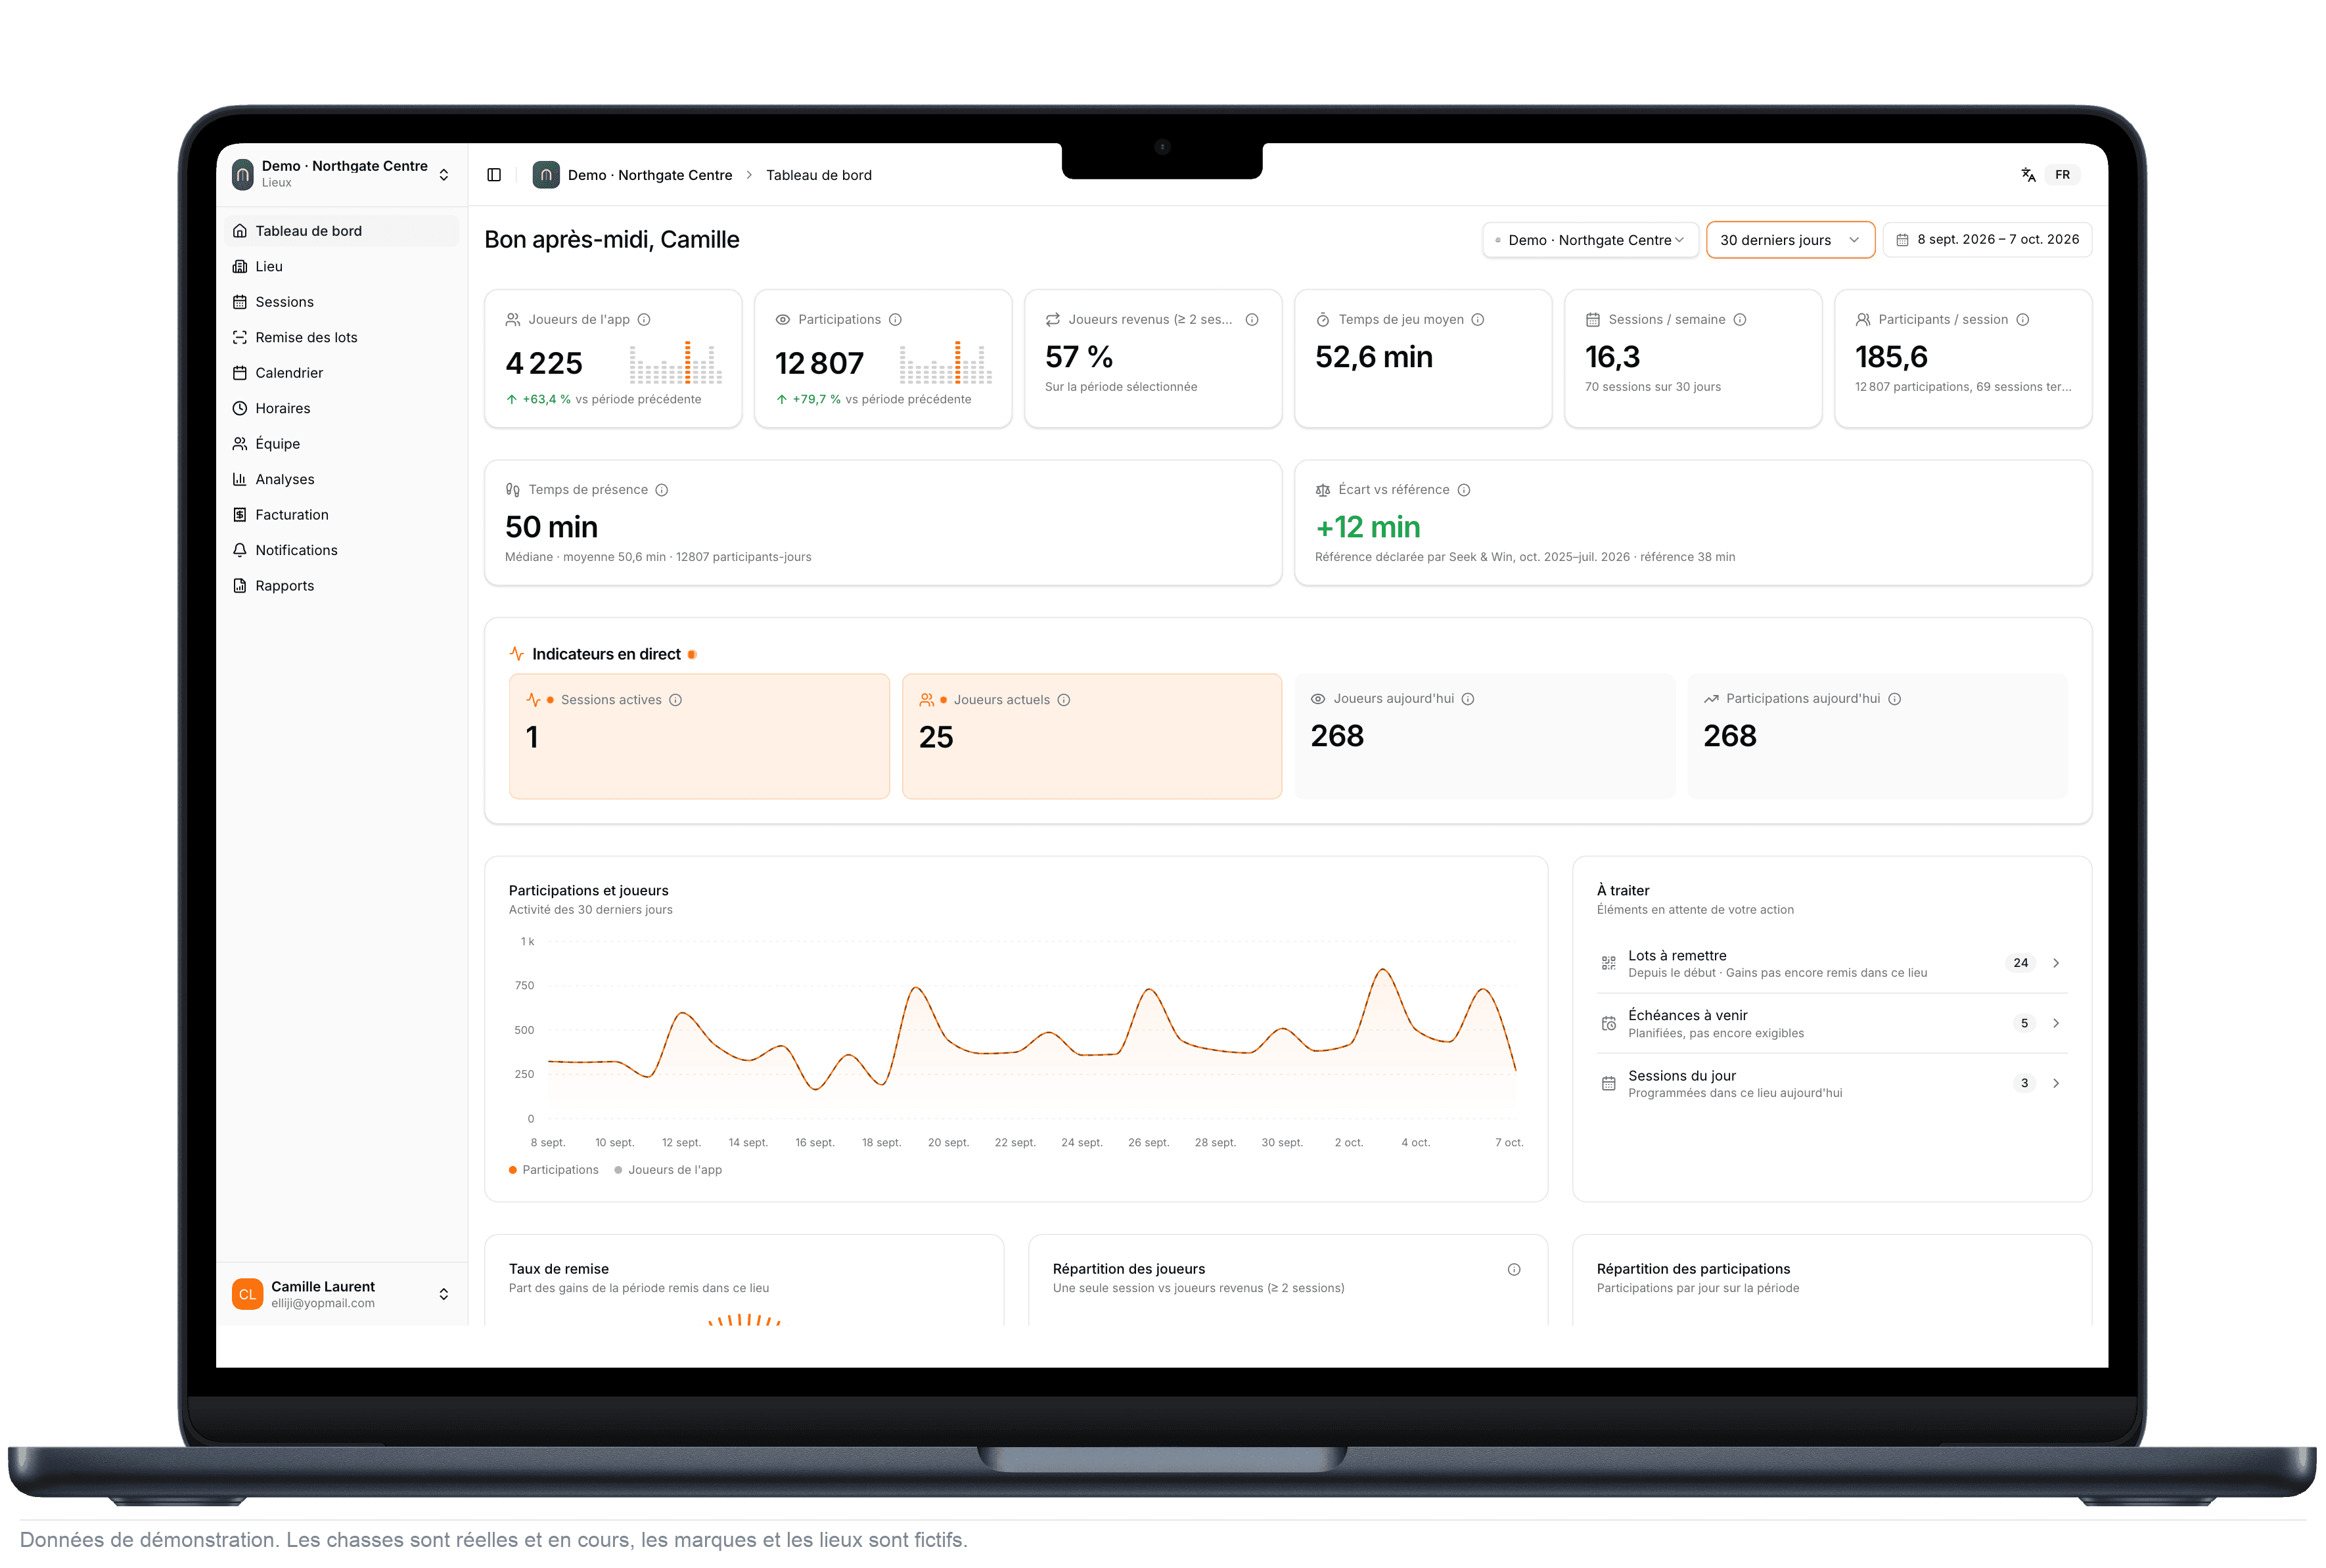Switch language with FR button
This screenshot has height=1568, width=2326.
[x=2062, y=175]
